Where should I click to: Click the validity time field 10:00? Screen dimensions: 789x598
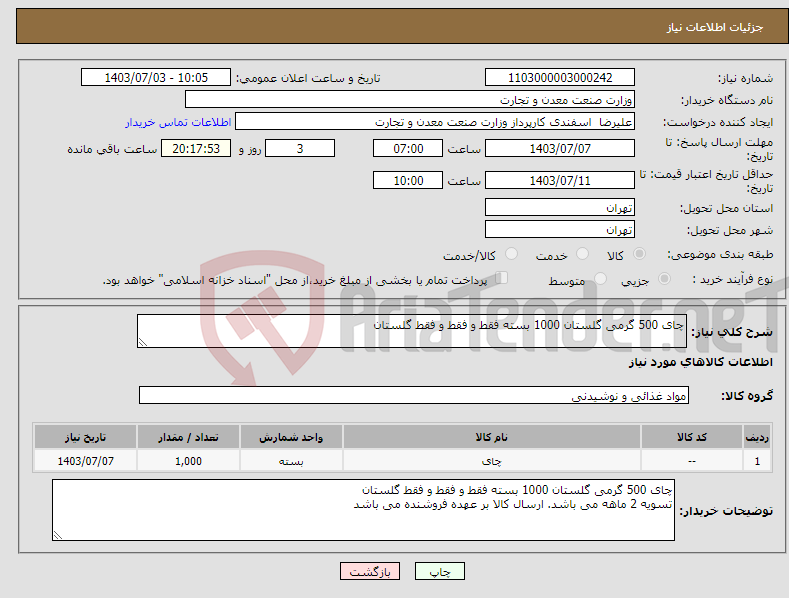click(x=408, y=180)
